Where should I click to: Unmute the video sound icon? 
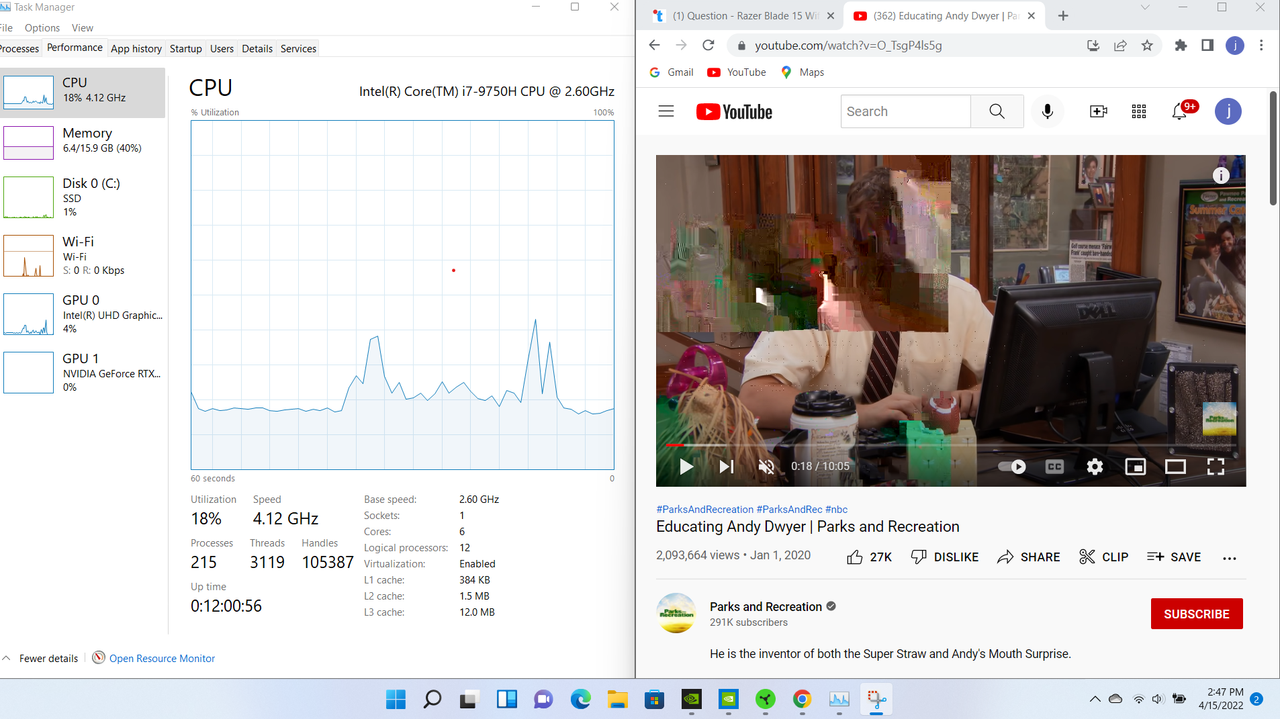coord(767,467)
